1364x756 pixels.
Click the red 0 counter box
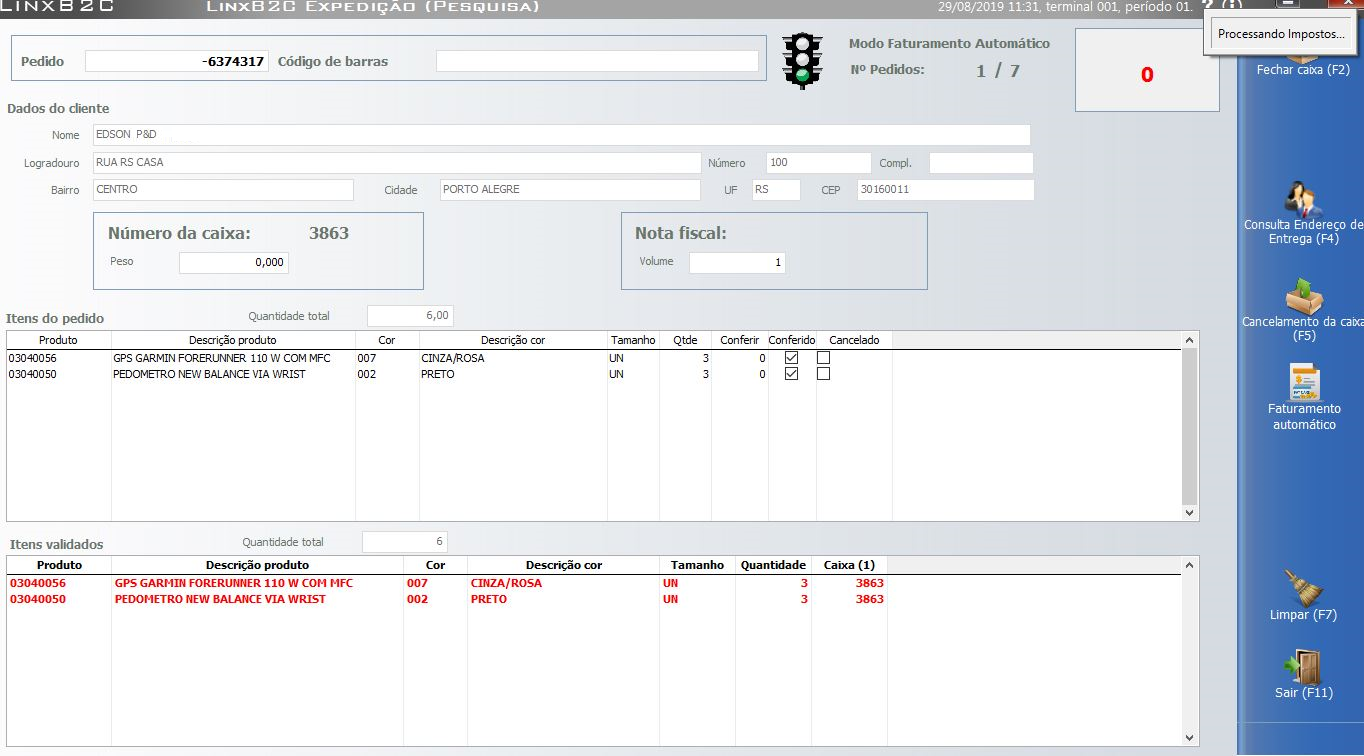(x=1147, y=70)
